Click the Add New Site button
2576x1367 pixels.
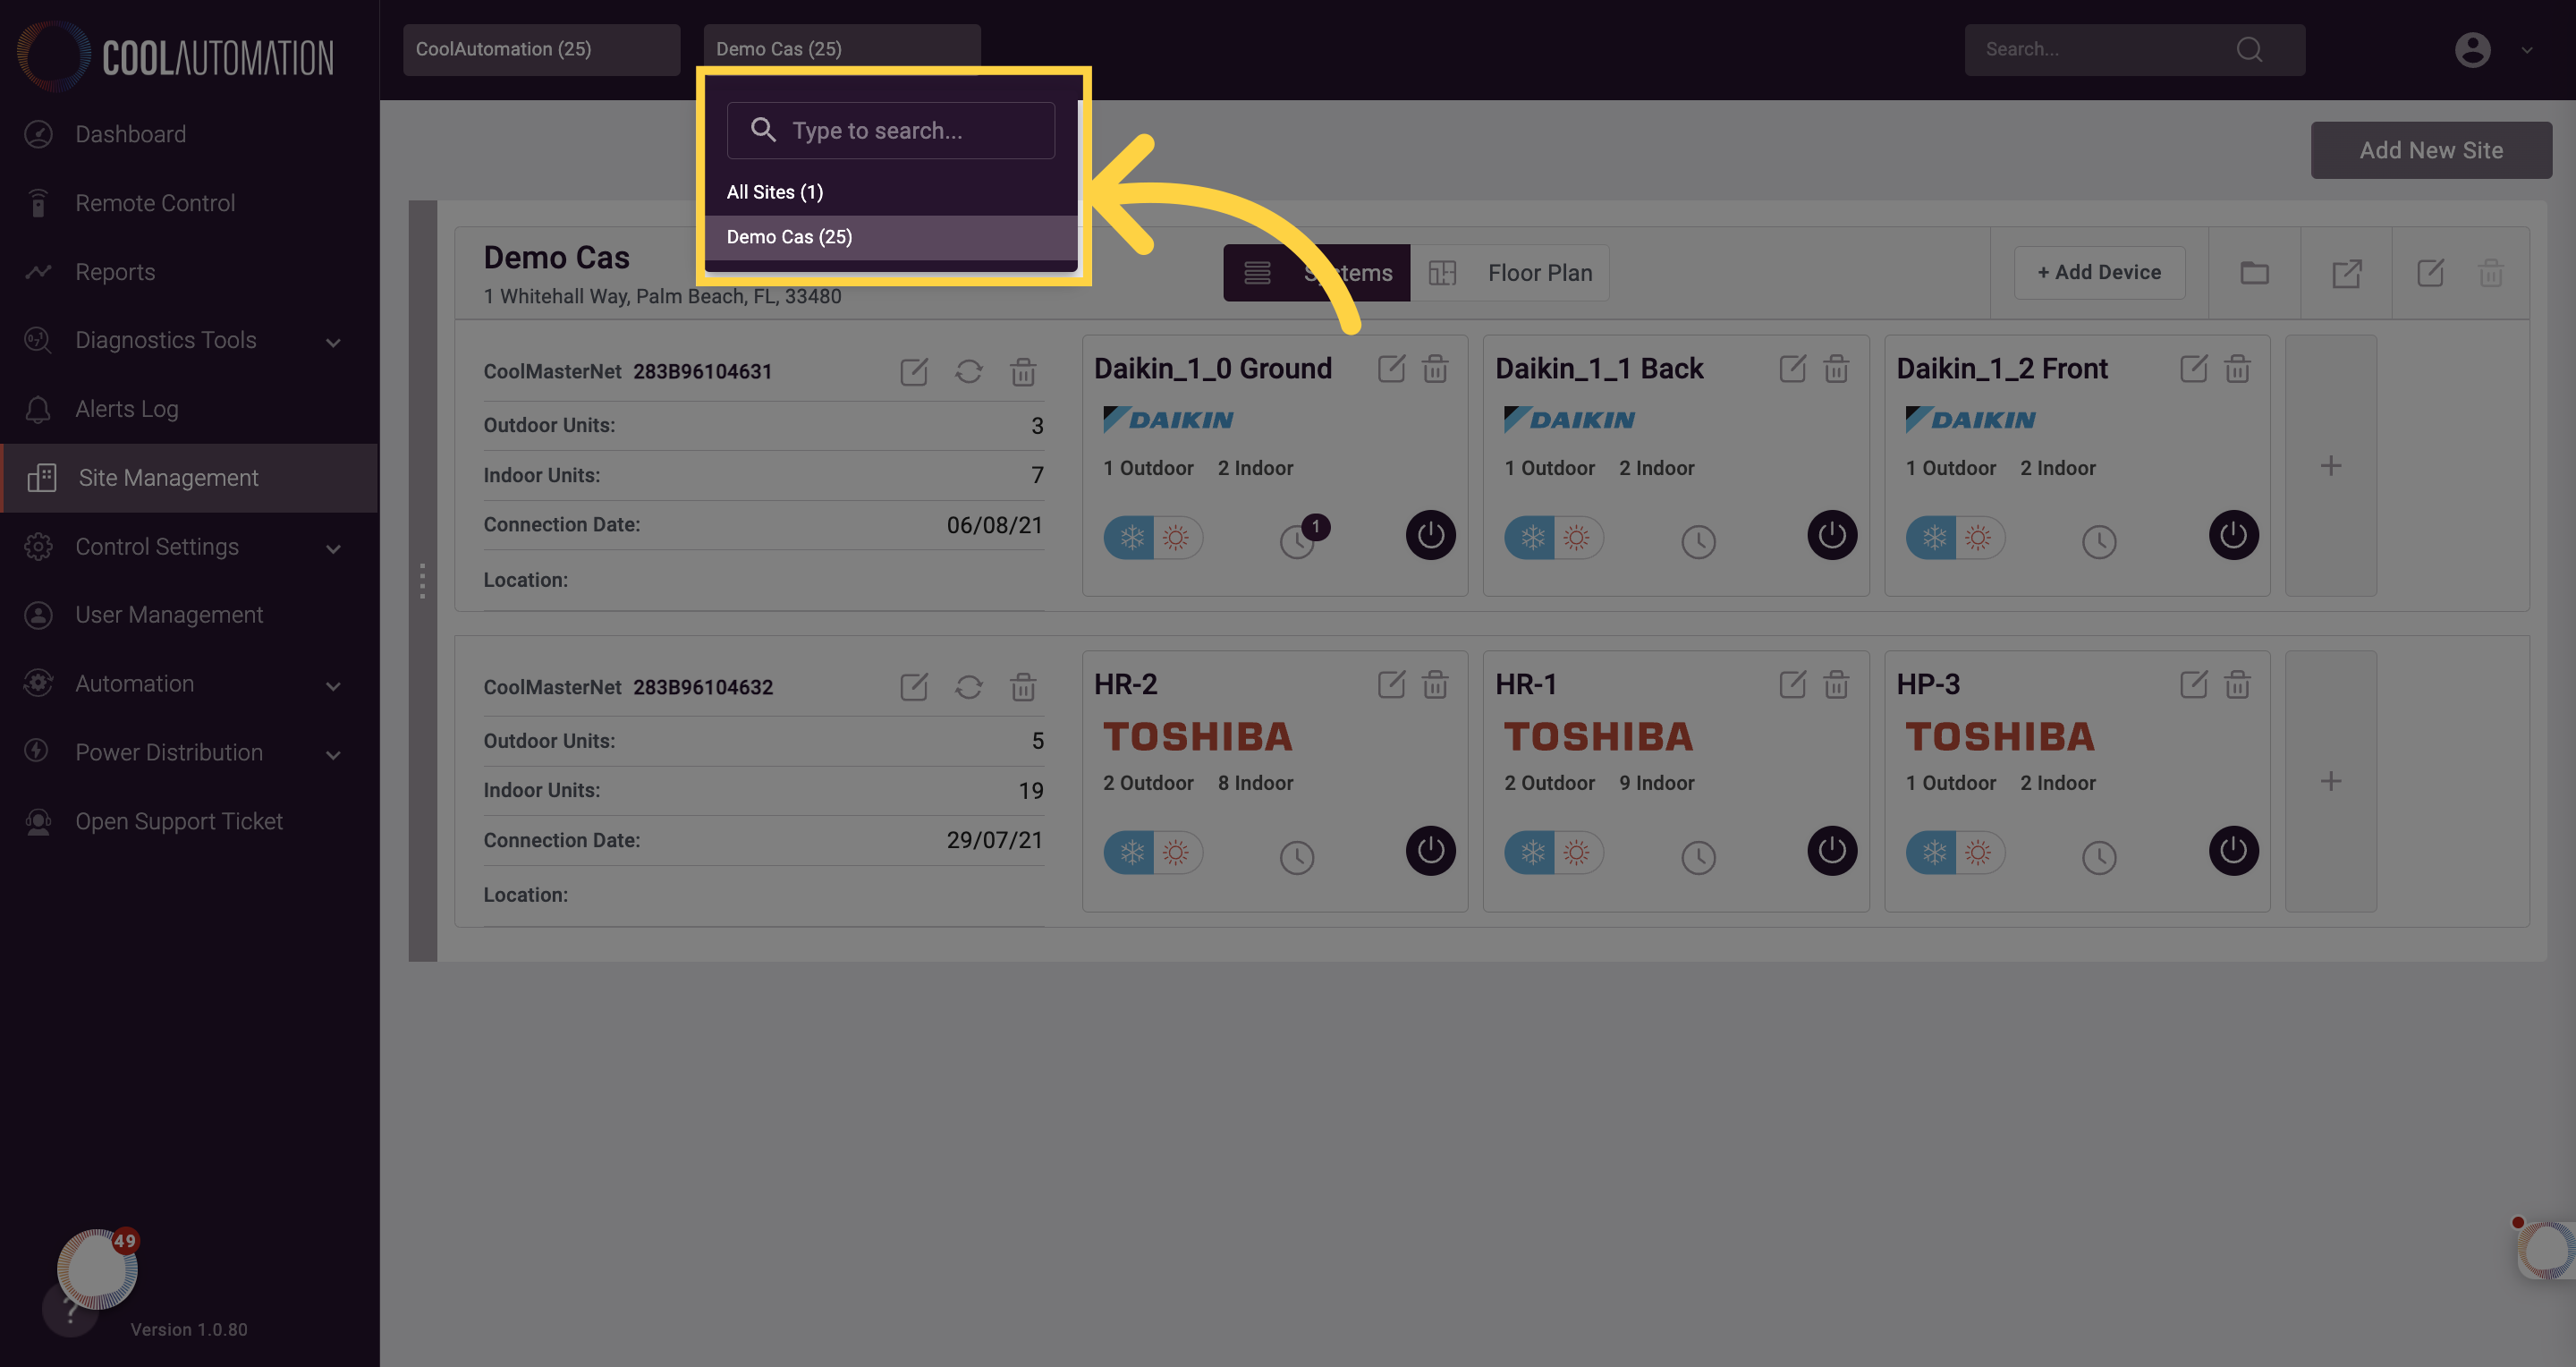tap(2431, 150)
